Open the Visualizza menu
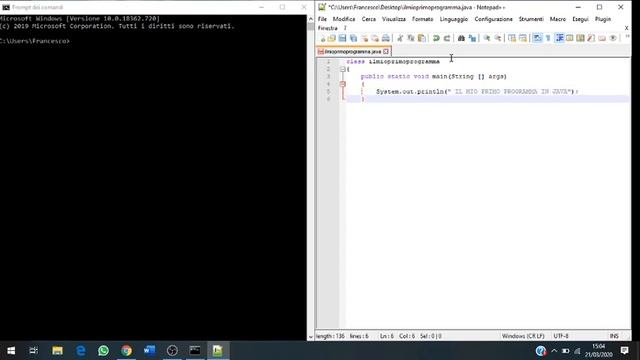 pyautogui.click(x=394, y=19)
